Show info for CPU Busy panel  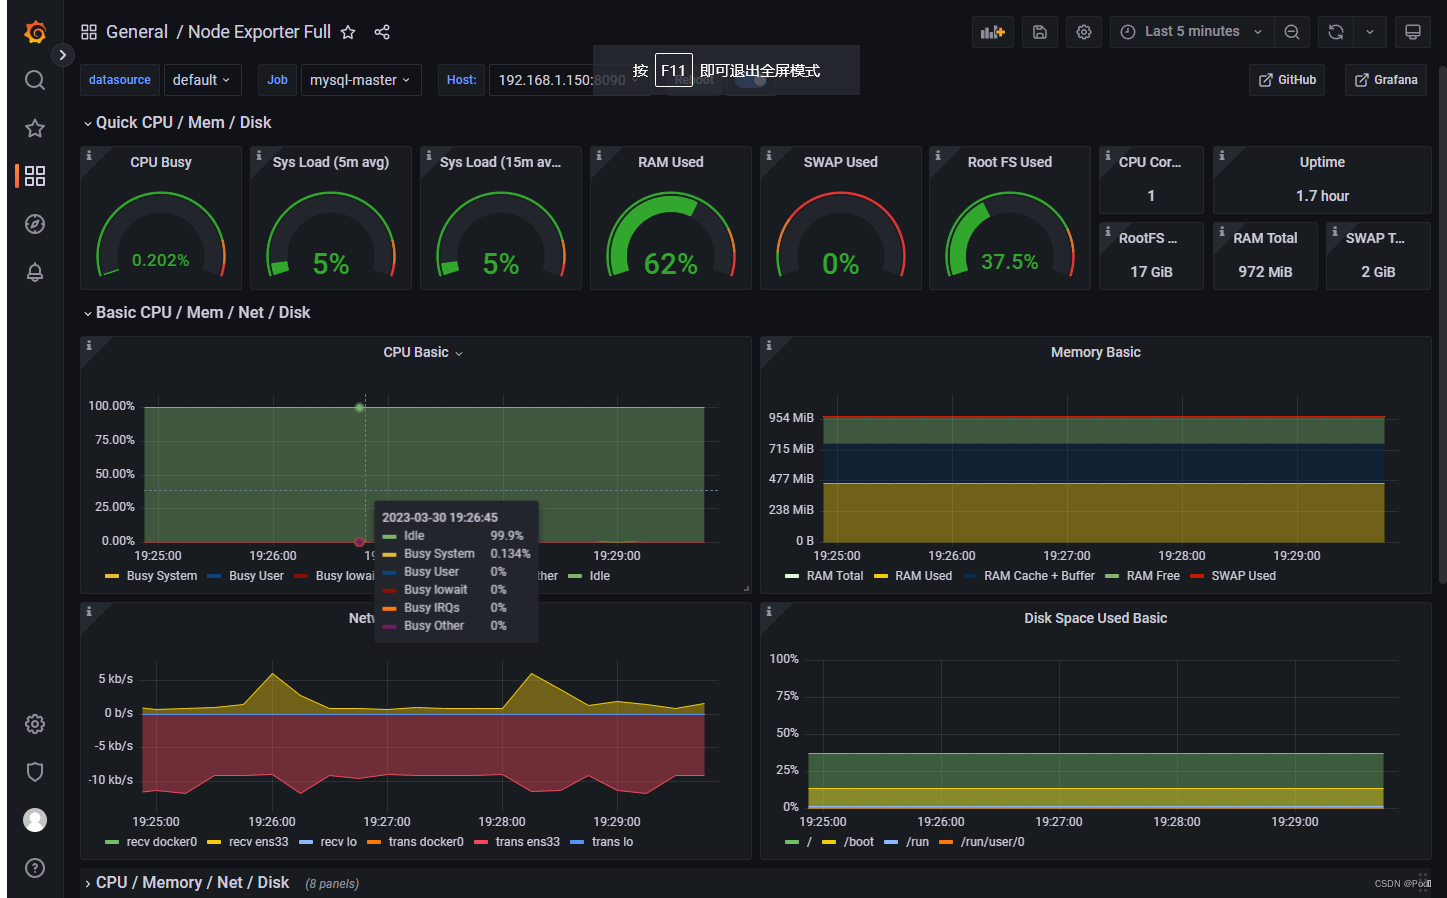89,155
